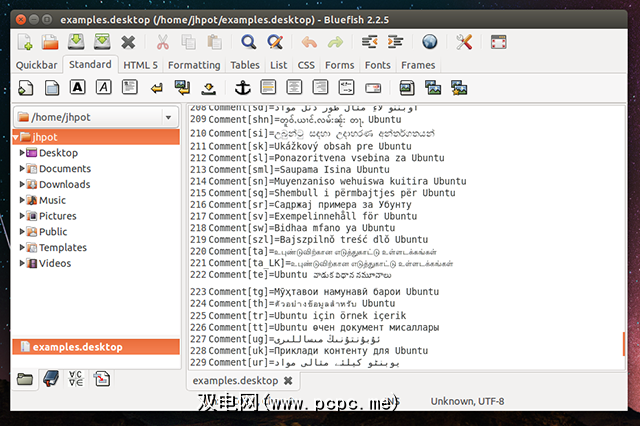Indent the selected lines
Image resolution: width=640 pixels, height=426 pixels.
395,42
